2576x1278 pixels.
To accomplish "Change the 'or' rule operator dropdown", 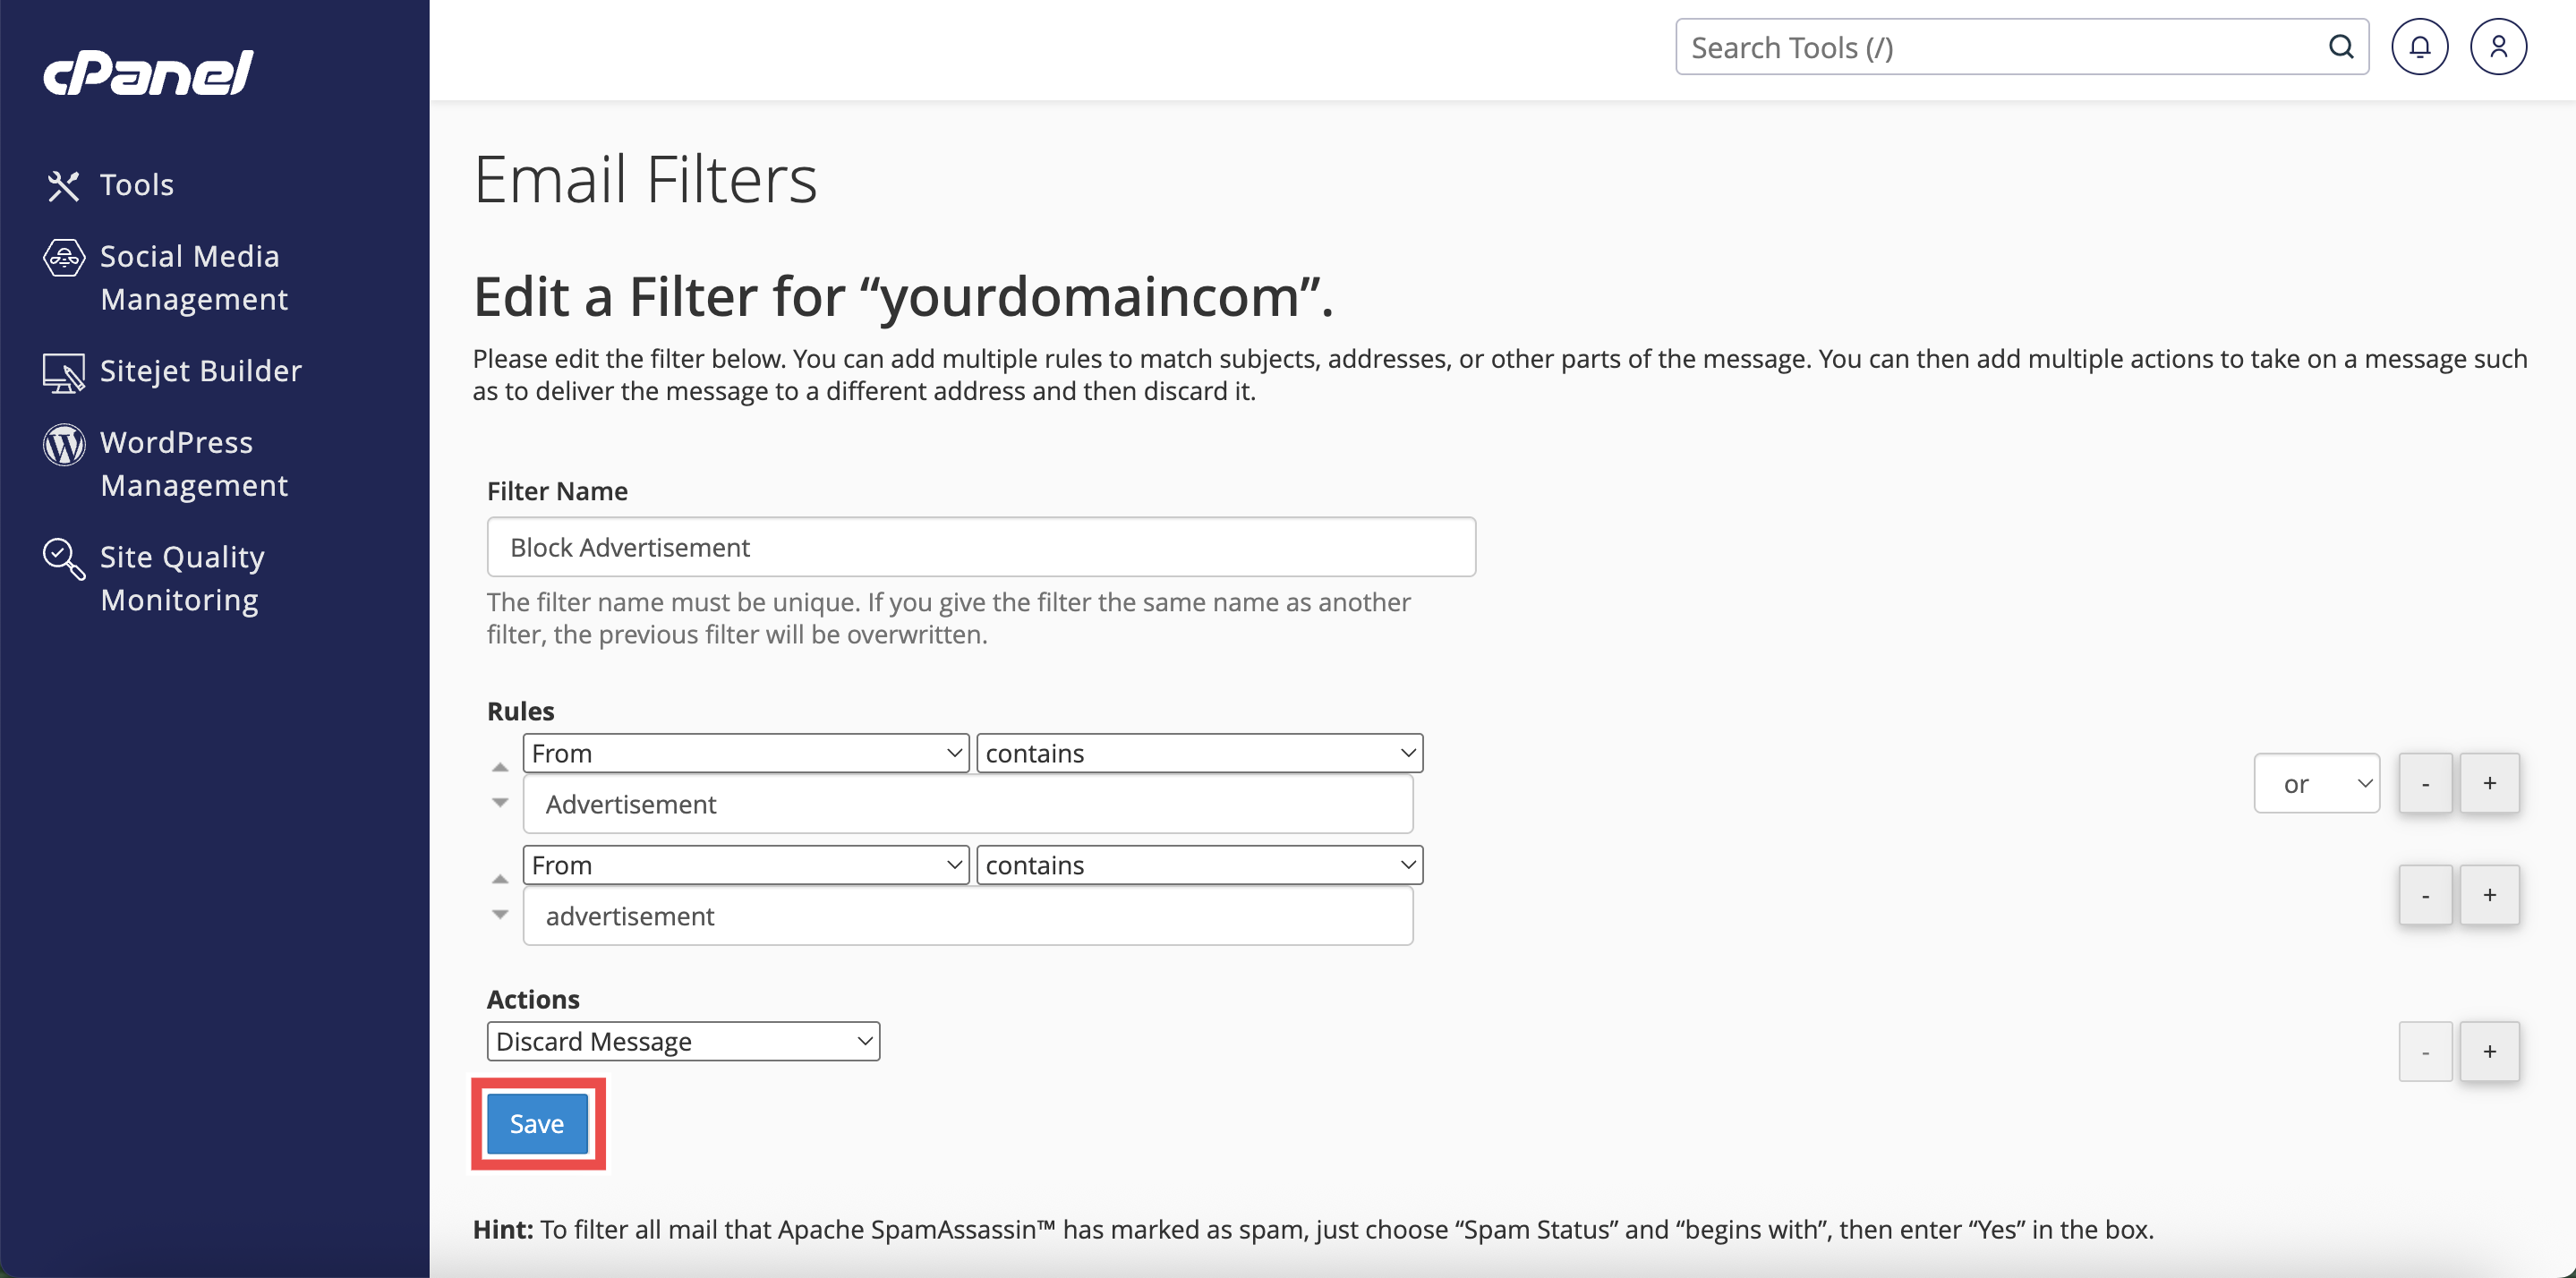I will click(x=2315, y=783).
